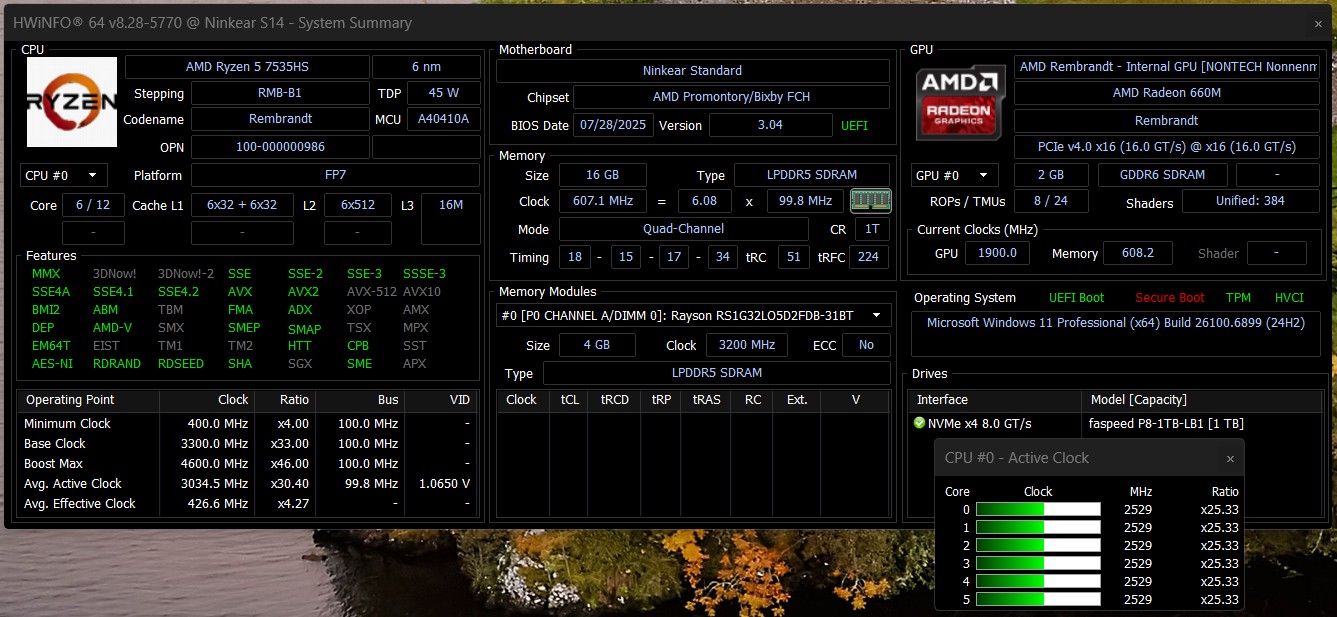This screenshot has height=617, width=1337.
Task: Click the Windows 11 Professional operating system field
Action: tap(1114, 323)
